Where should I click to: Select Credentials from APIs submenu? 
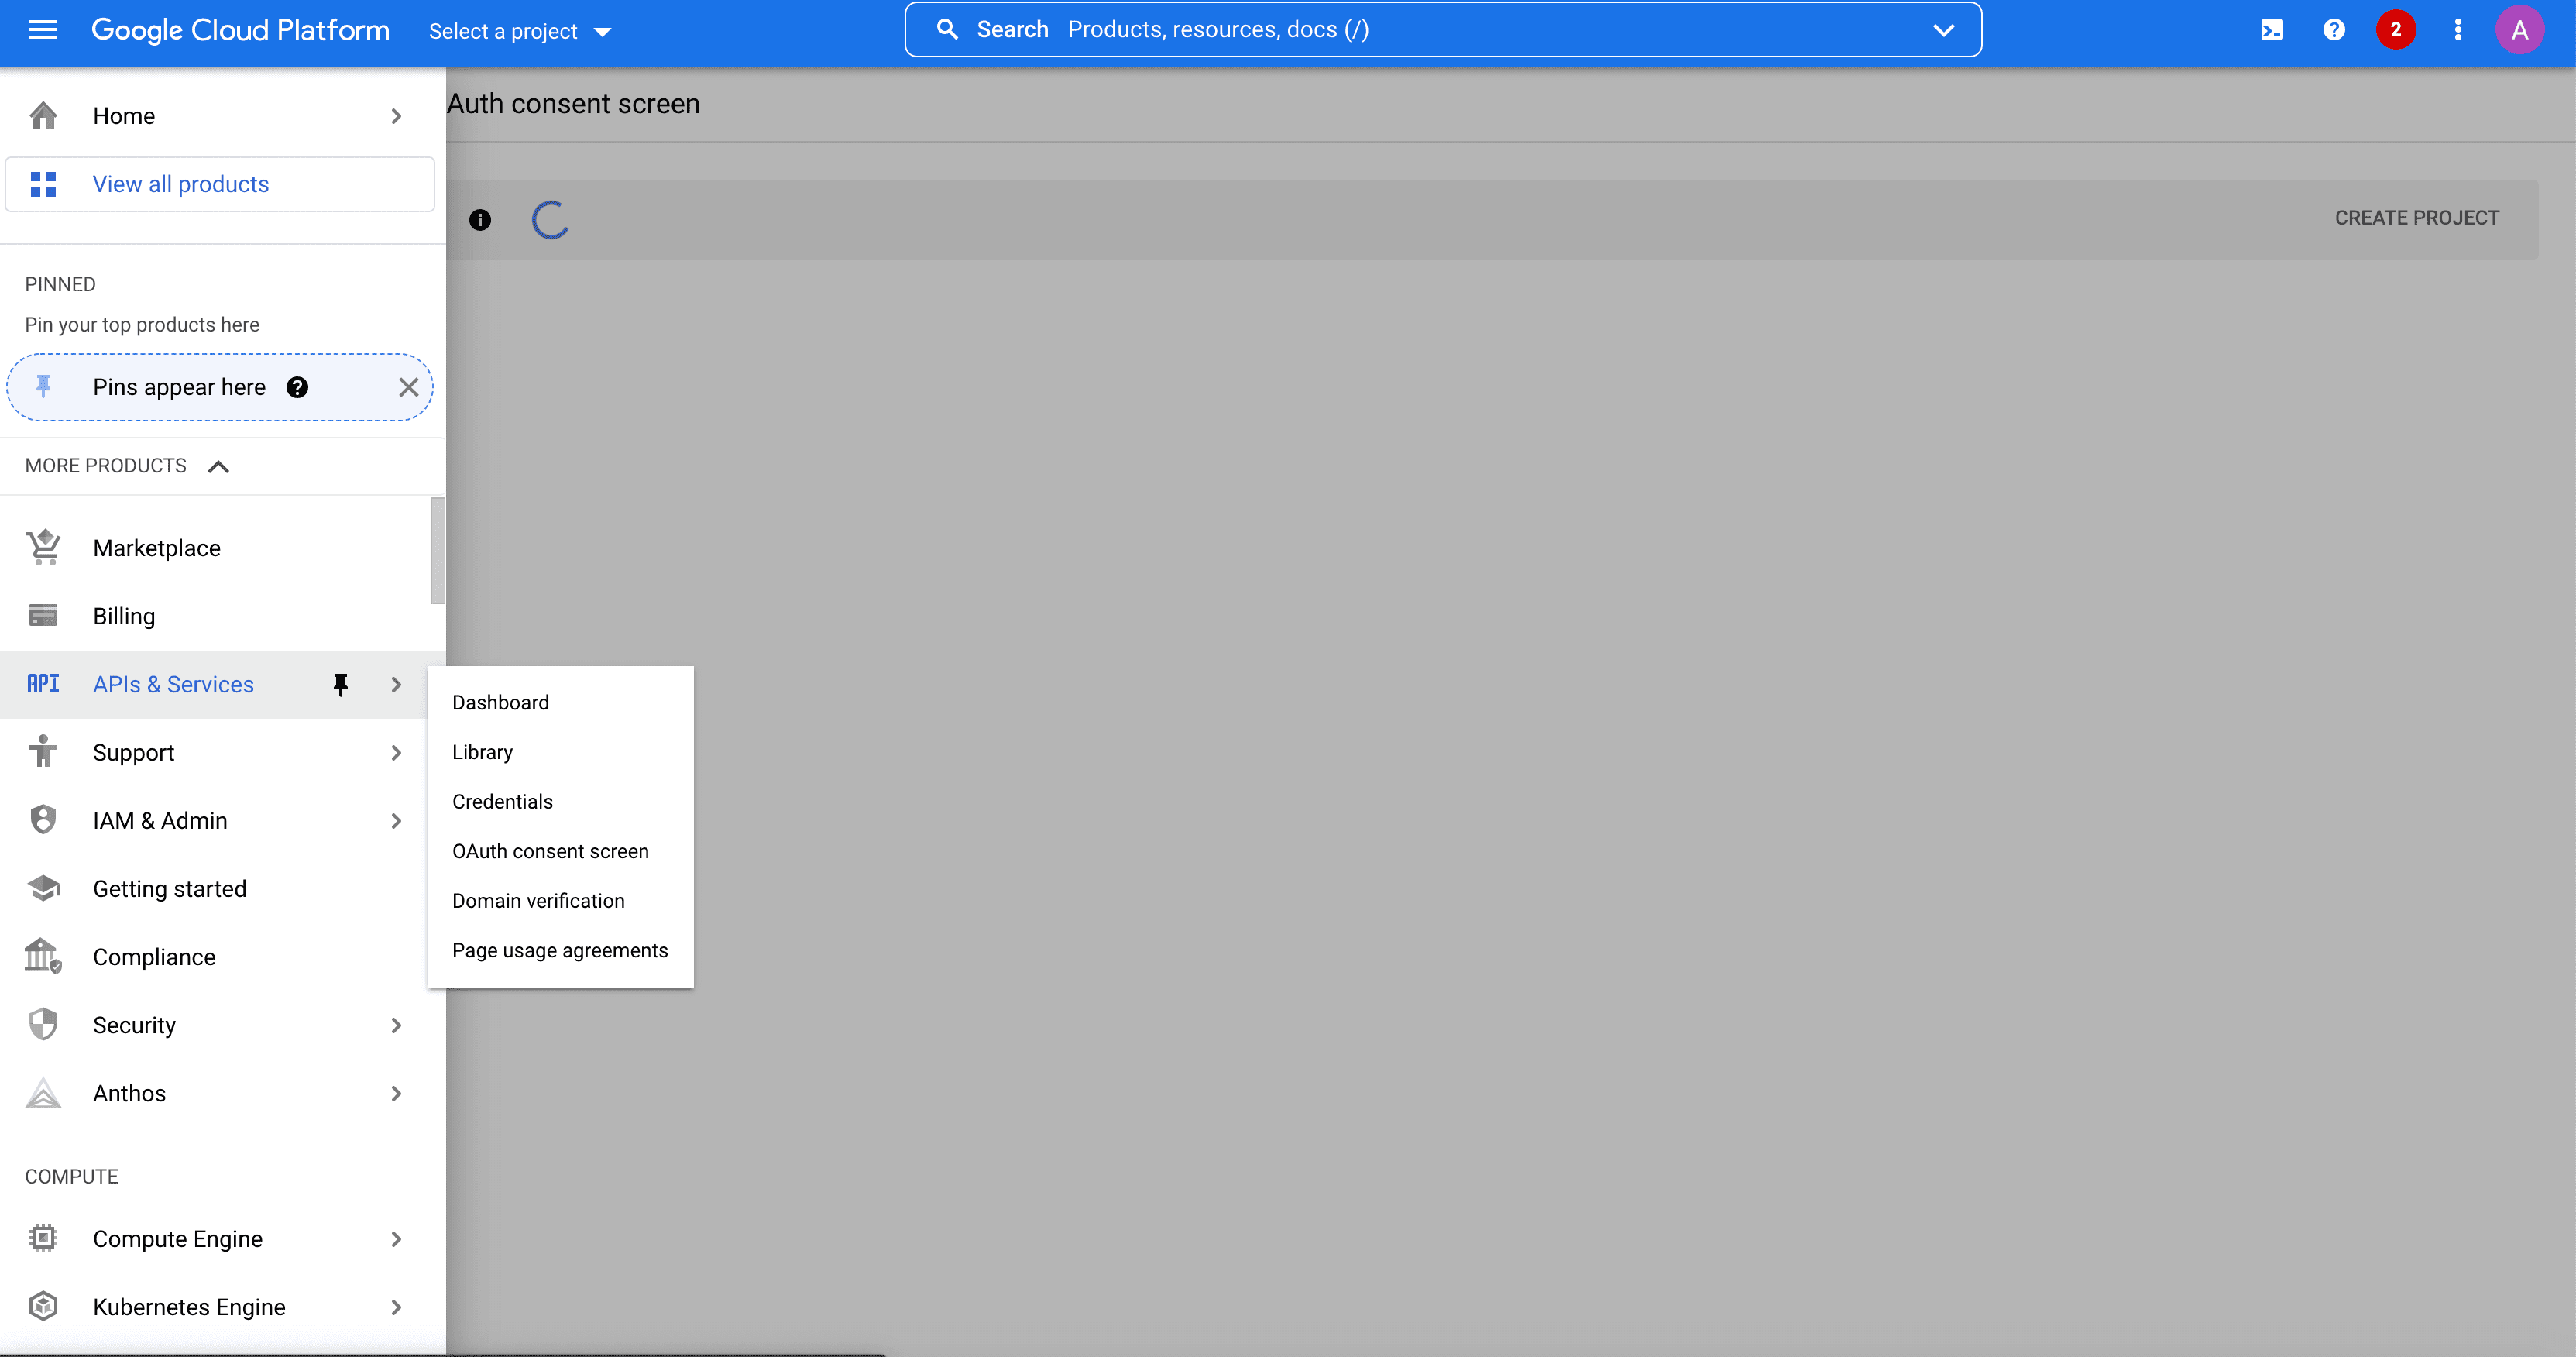tap(503, 801)
